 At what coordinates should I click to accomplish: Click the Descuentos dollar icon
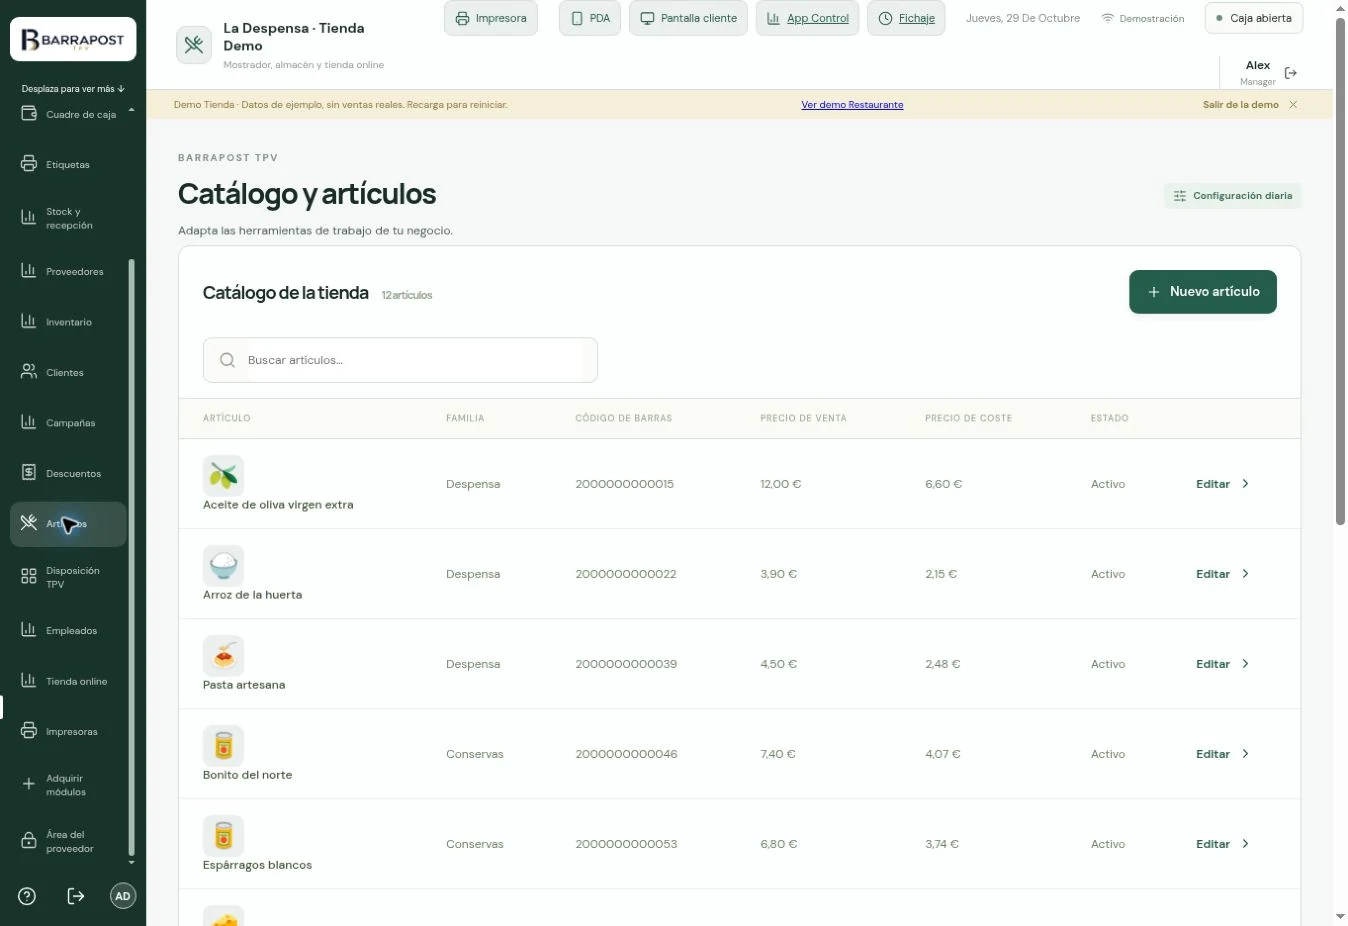29,473
